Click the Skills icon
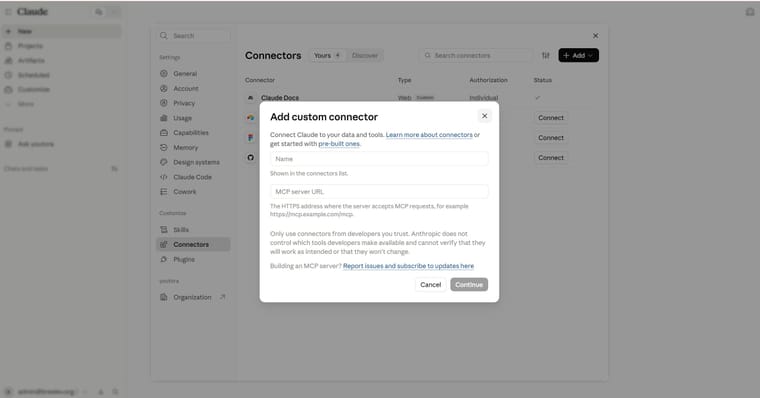760x398 pixels. coord(164,230)
